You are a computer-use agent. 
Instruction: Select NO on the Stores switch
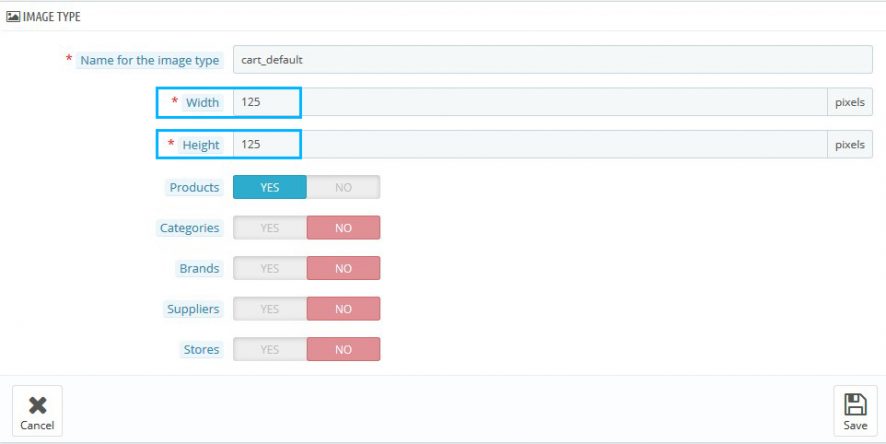tap(343, 349)
